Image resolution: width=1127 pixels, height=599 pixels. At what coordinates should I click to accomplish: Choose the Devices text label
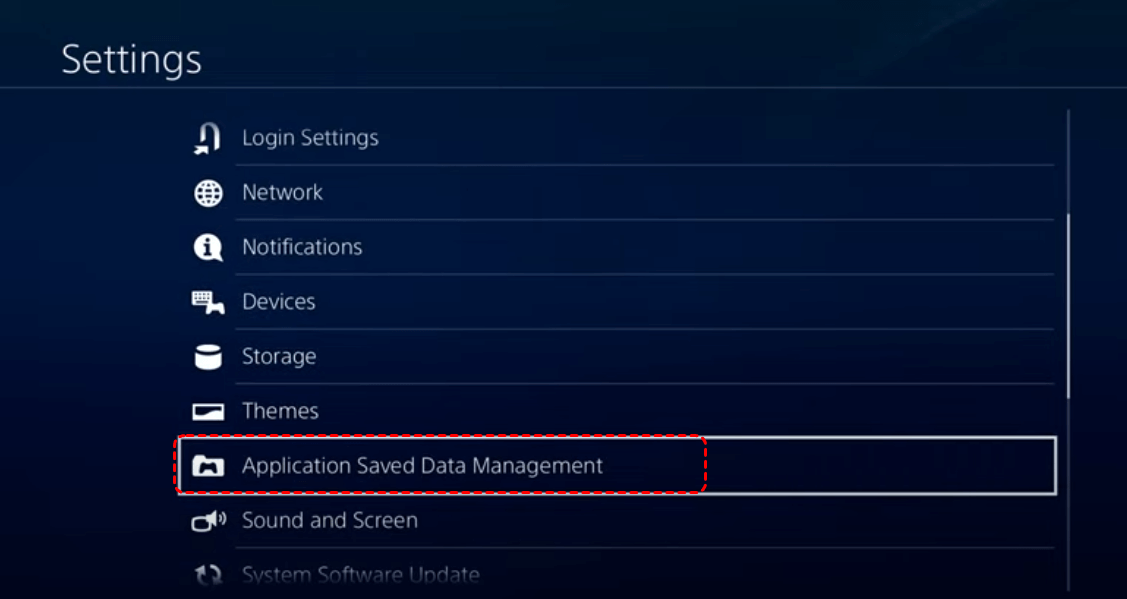click(278, 302)
